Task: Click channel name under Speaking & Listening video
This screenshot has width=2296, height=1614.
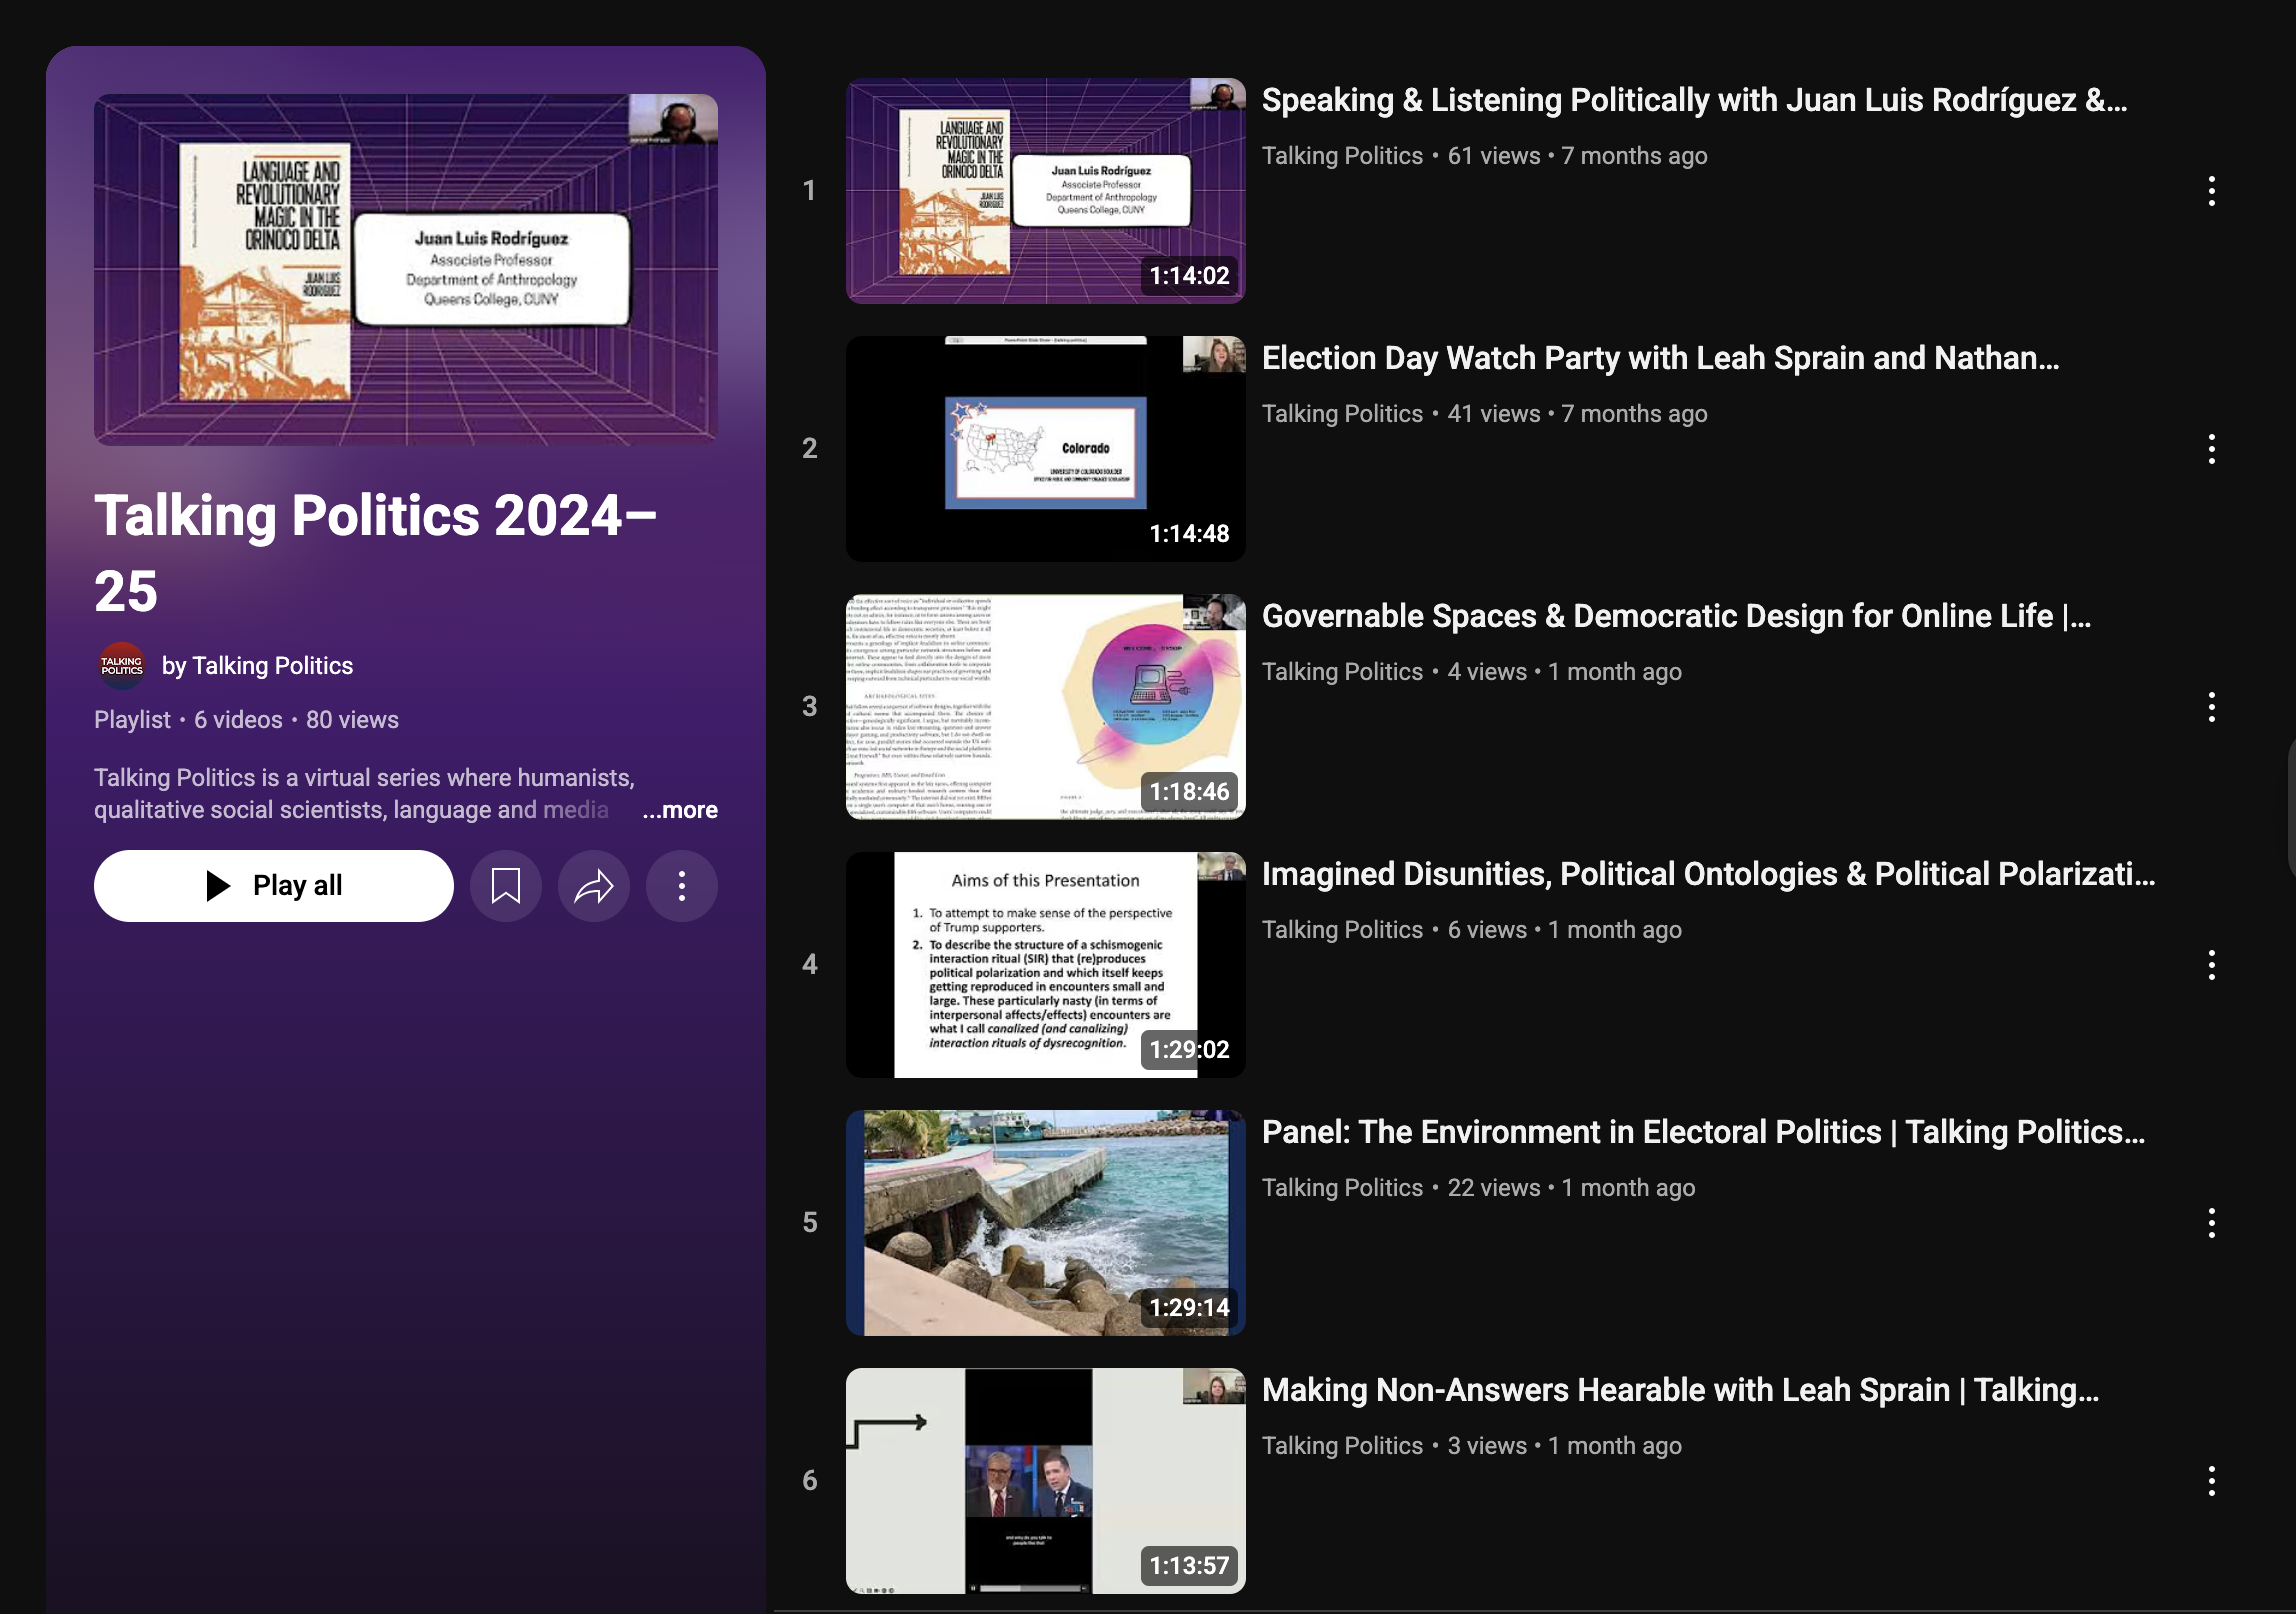Action: click(1342, 156)
